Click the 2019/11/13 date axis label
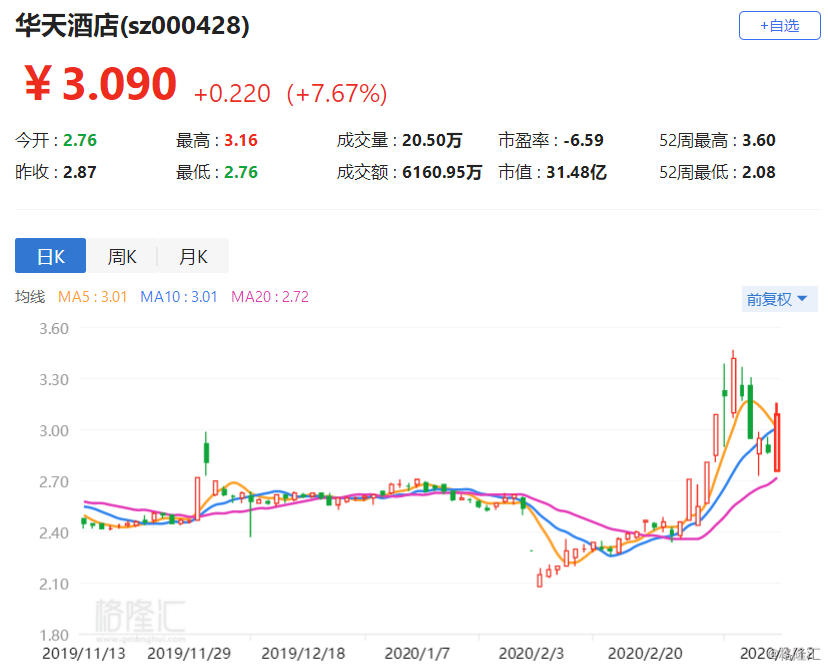 pyautogui.click(x=83, y=654)
